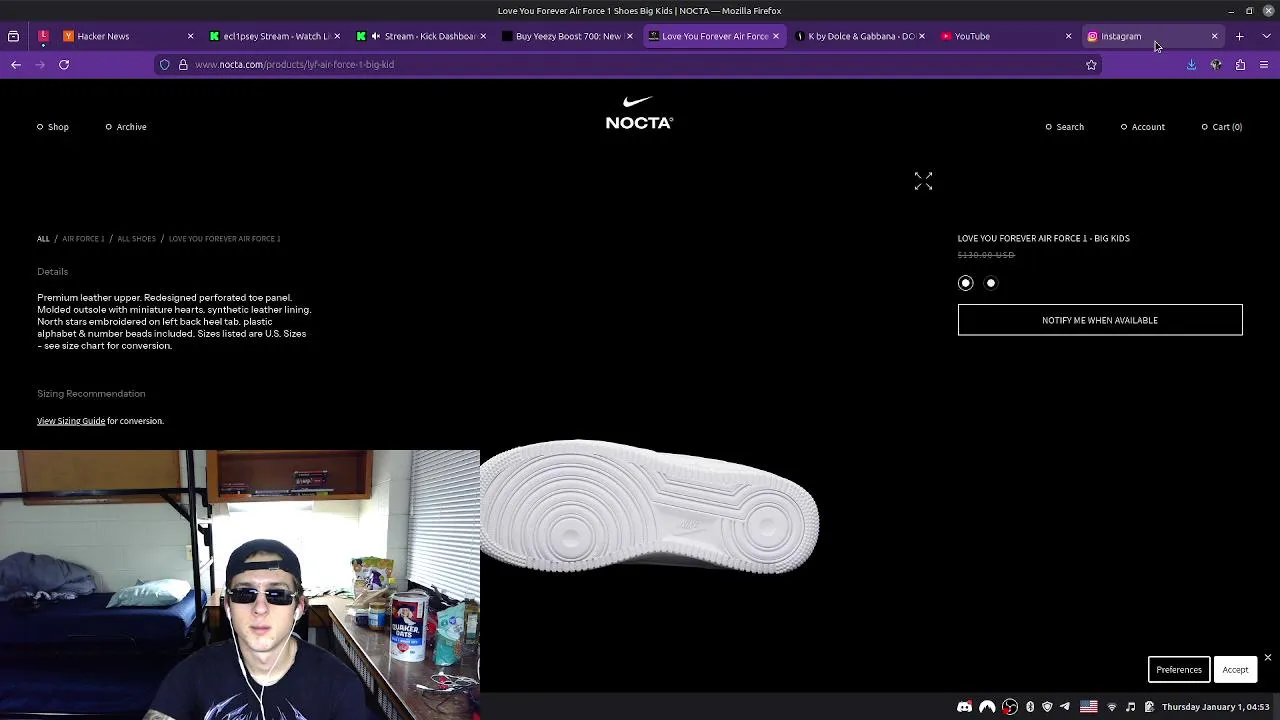Viewport: 1280px width, 720px height.
Task: Open the Account page
Action: [1143, 127]
